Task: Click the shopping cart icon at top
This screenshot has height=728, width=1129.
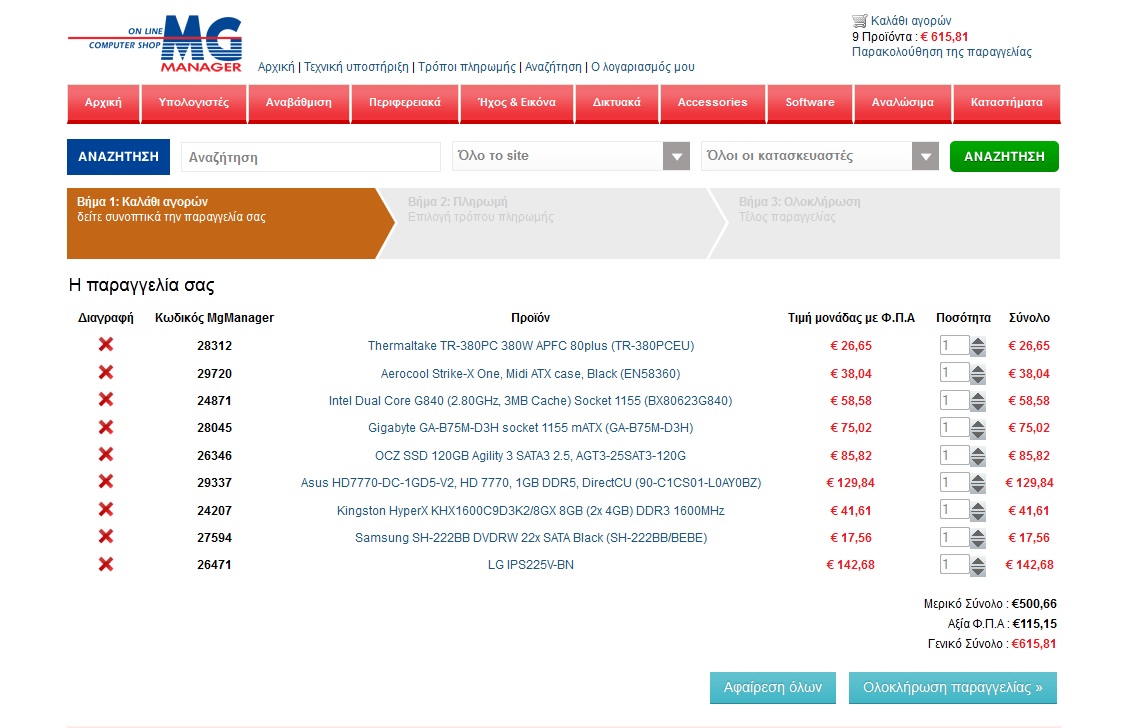Action: click(x=859, y=20)
